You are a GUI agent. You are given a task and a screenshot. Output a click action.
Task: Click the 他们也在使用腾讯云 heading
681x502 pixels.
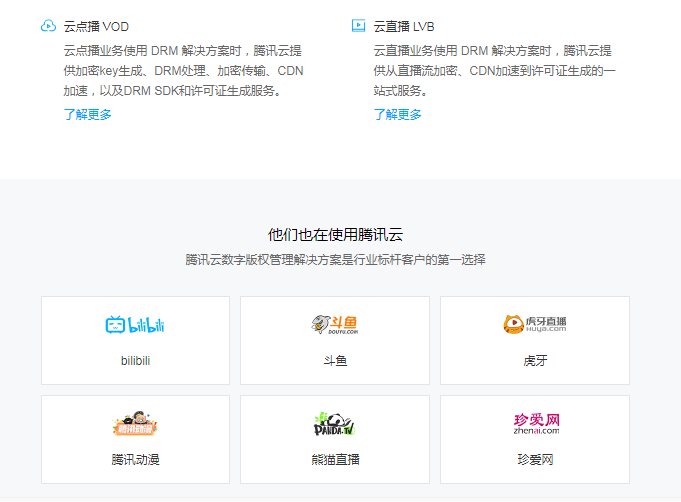pyautogui.click(x=335, y=235)
